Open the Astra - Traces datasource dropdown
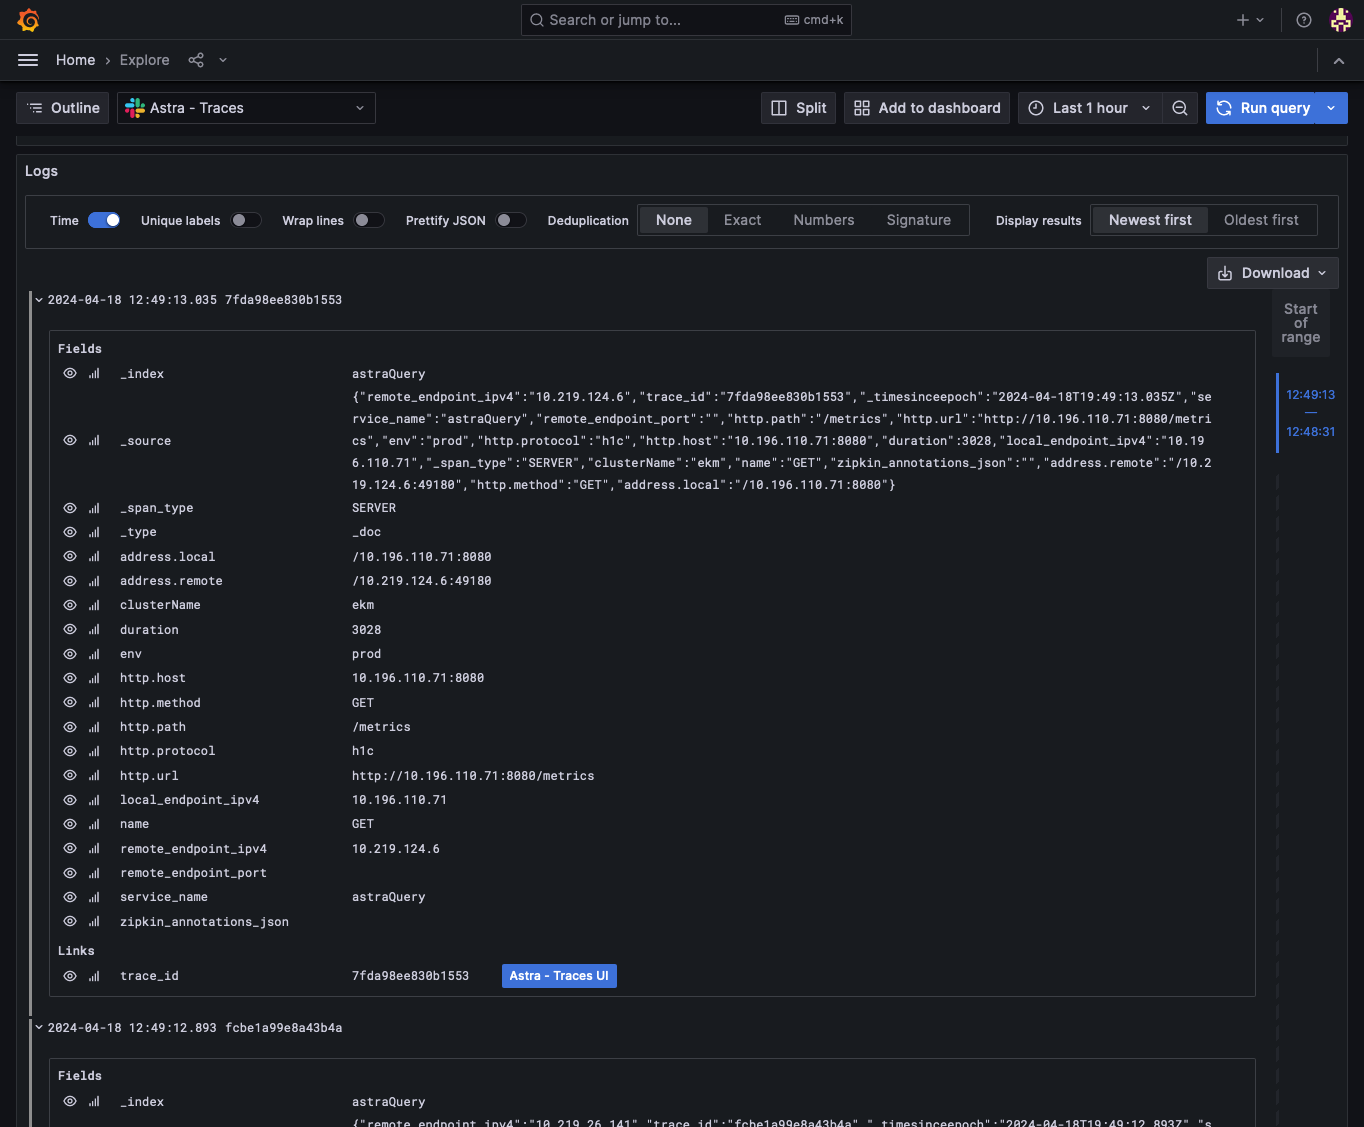1364x1127 pixels. pos(246,108)
